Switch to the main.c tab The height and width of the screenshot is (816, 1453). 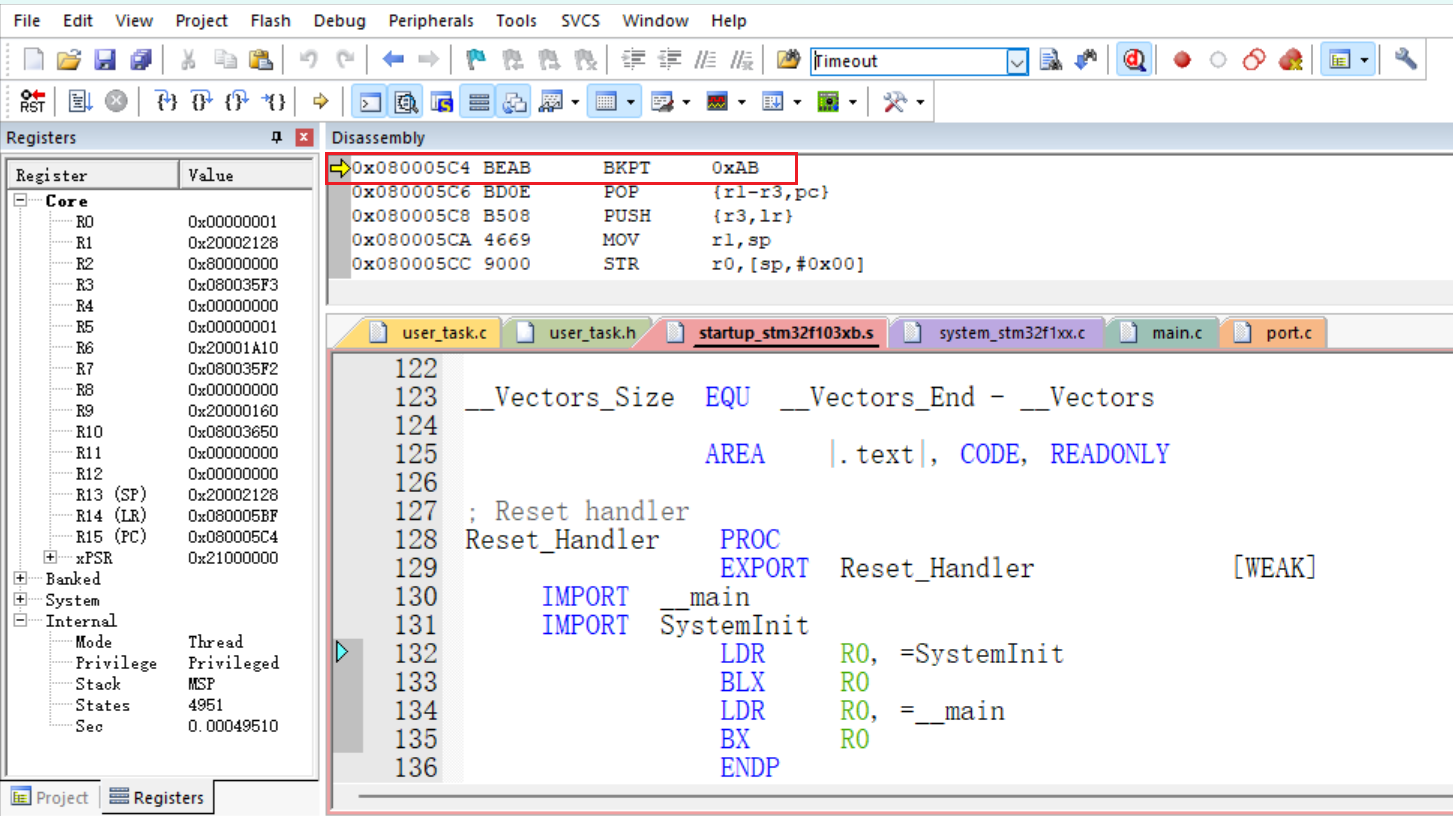tap(1175, 333)
